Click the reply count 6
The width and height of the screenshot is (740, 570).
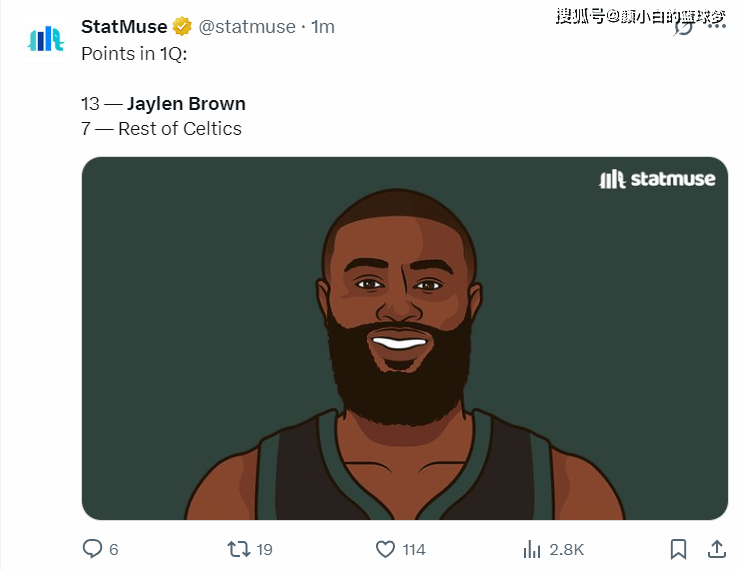coord(114,550)
